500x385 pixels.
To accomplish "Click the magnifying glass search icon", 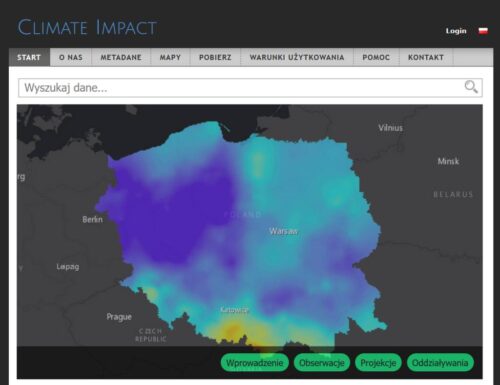I will click(x=471, y=87).
